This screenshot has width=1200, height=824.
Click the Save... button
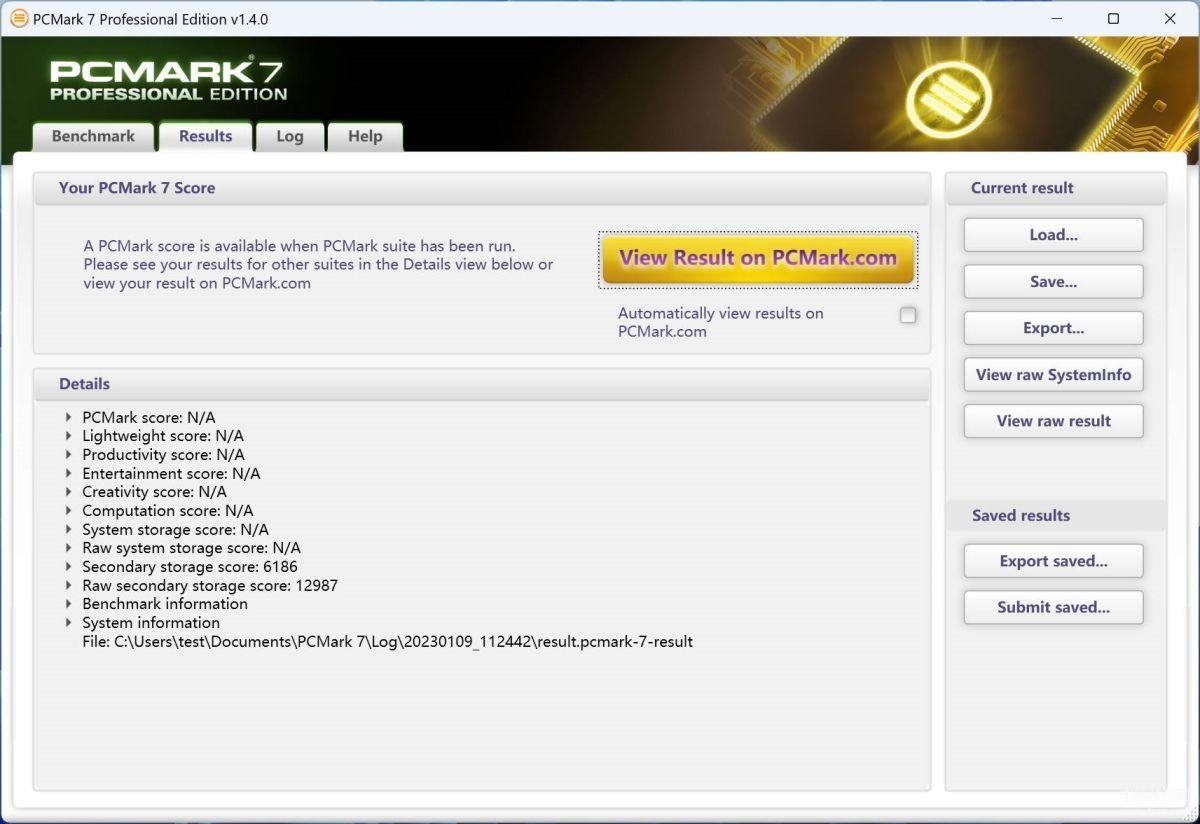[1054, 282]
